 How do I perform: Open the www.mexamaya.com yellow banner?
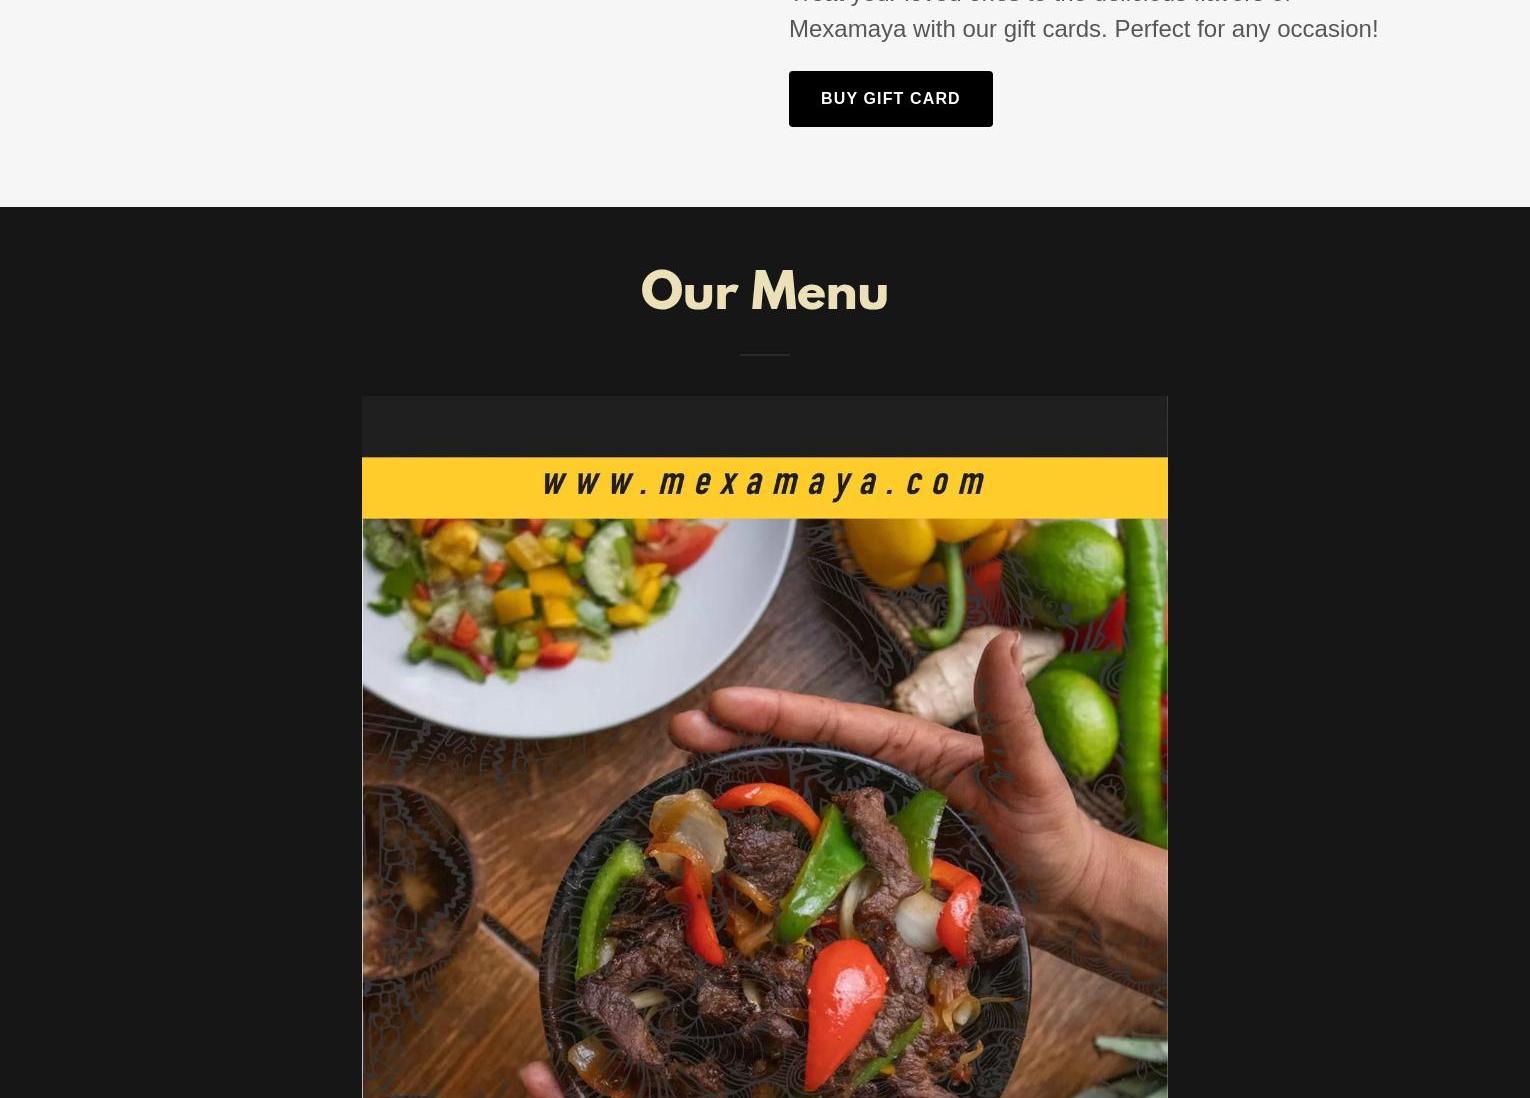click(764, 487)
